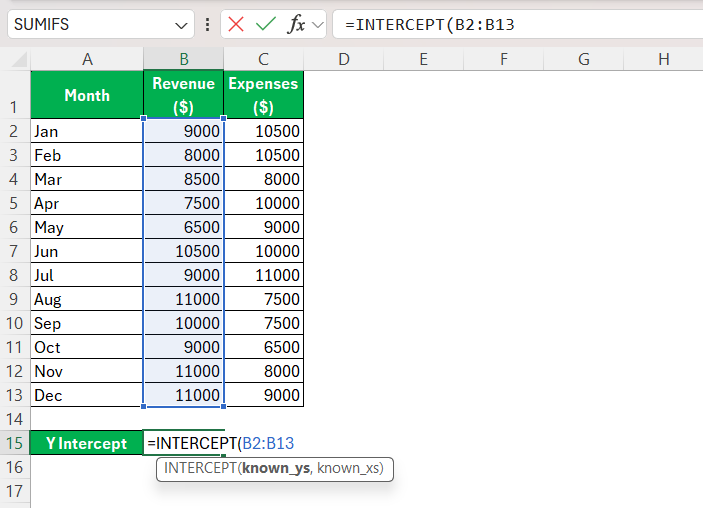The width and height of the screenshot is (703, 508).
Task: Click the INTERCEPT formula in cell B15
Action: click(x=220, y=443)
